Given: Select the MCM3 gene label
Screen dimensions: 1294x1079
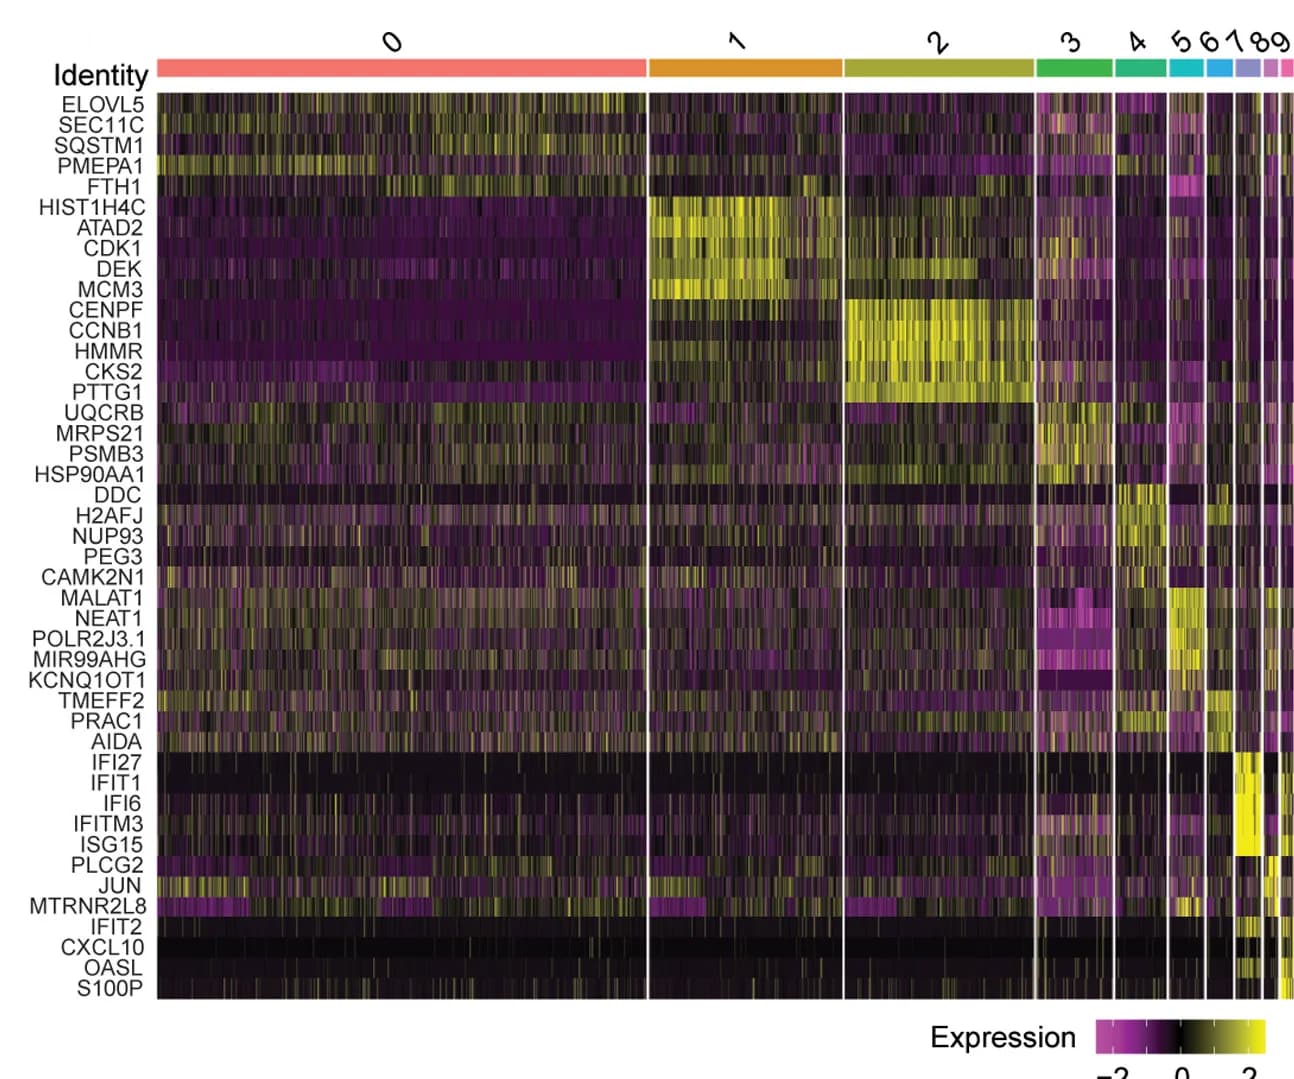Looking at the screenshot, I should pyautogui.click(x=110, y=289).
